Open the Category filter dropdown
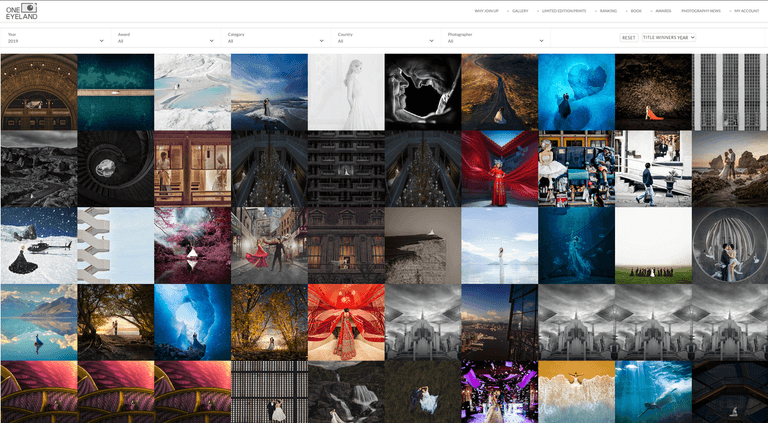 (x=275, y=41)
